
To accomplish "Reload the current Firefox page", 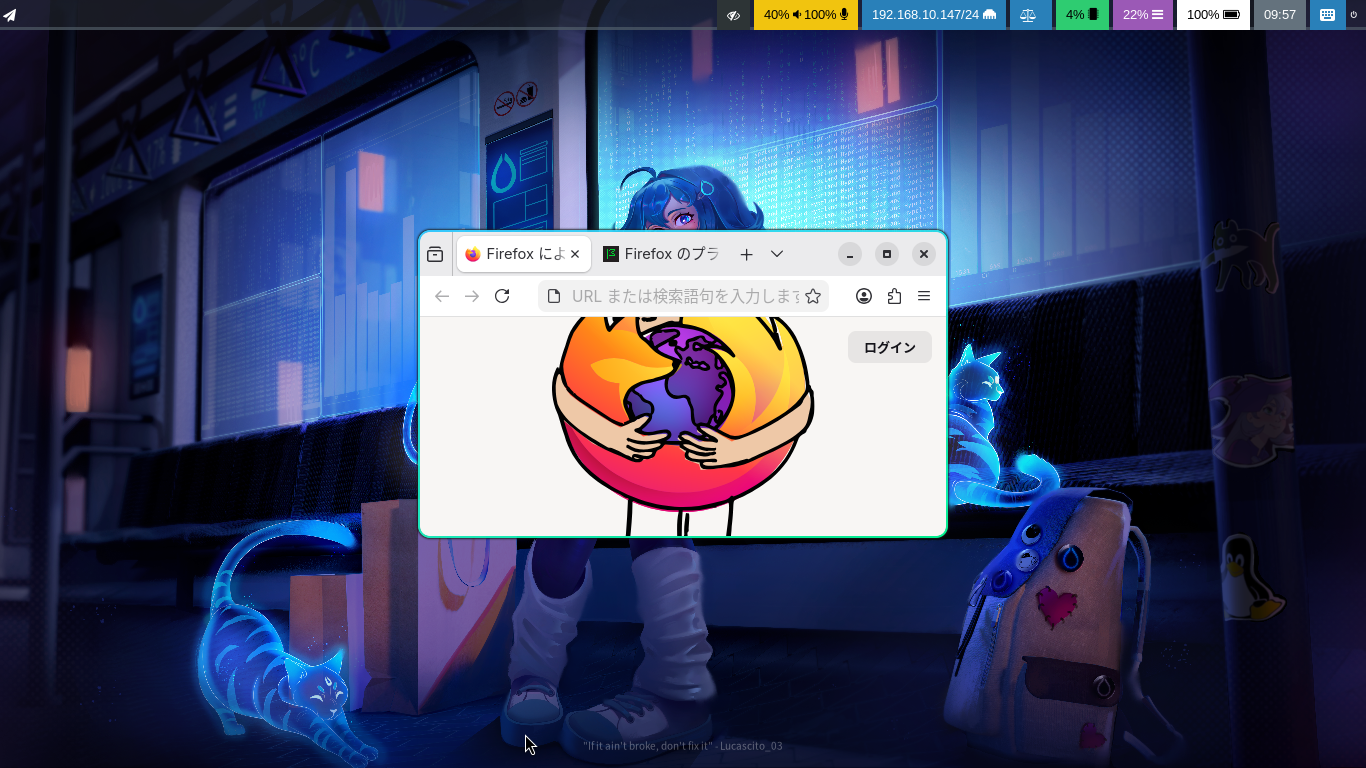I will (502, 296).
